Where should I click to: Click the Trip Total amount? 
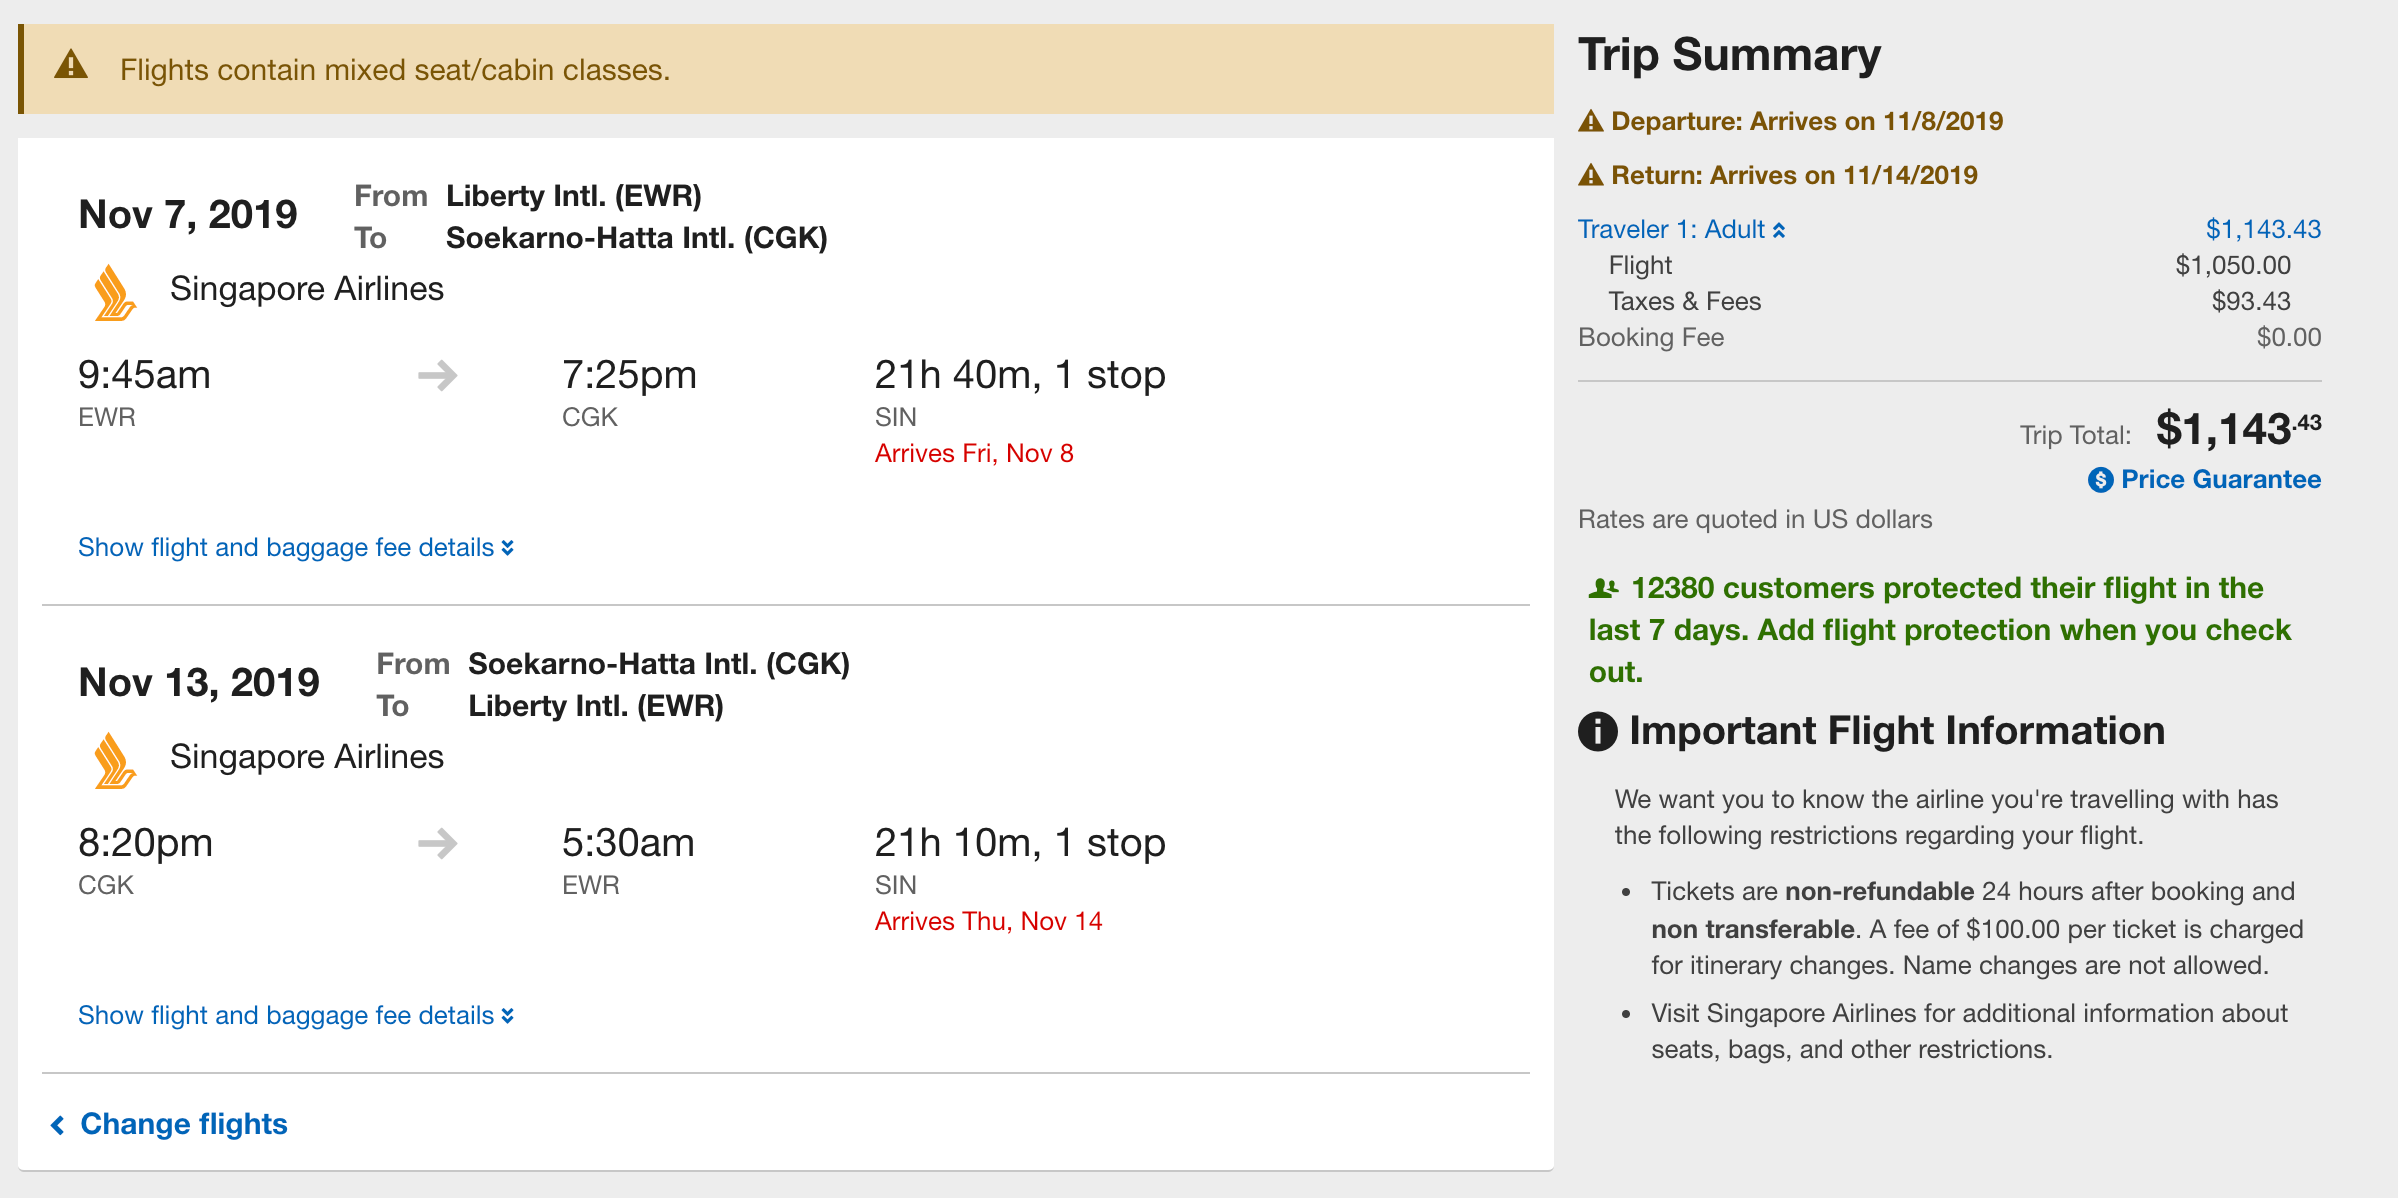tap(2237, 430)
